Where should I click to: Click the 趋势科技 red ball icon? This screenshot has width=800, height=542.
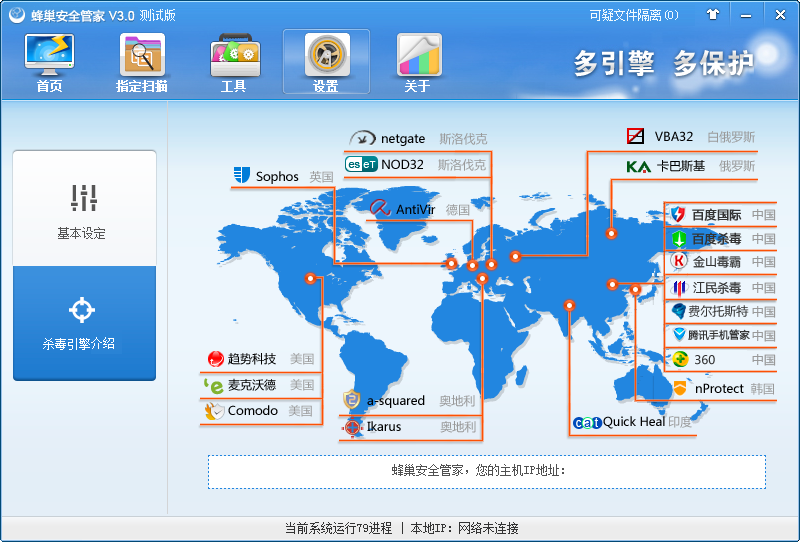216,359
